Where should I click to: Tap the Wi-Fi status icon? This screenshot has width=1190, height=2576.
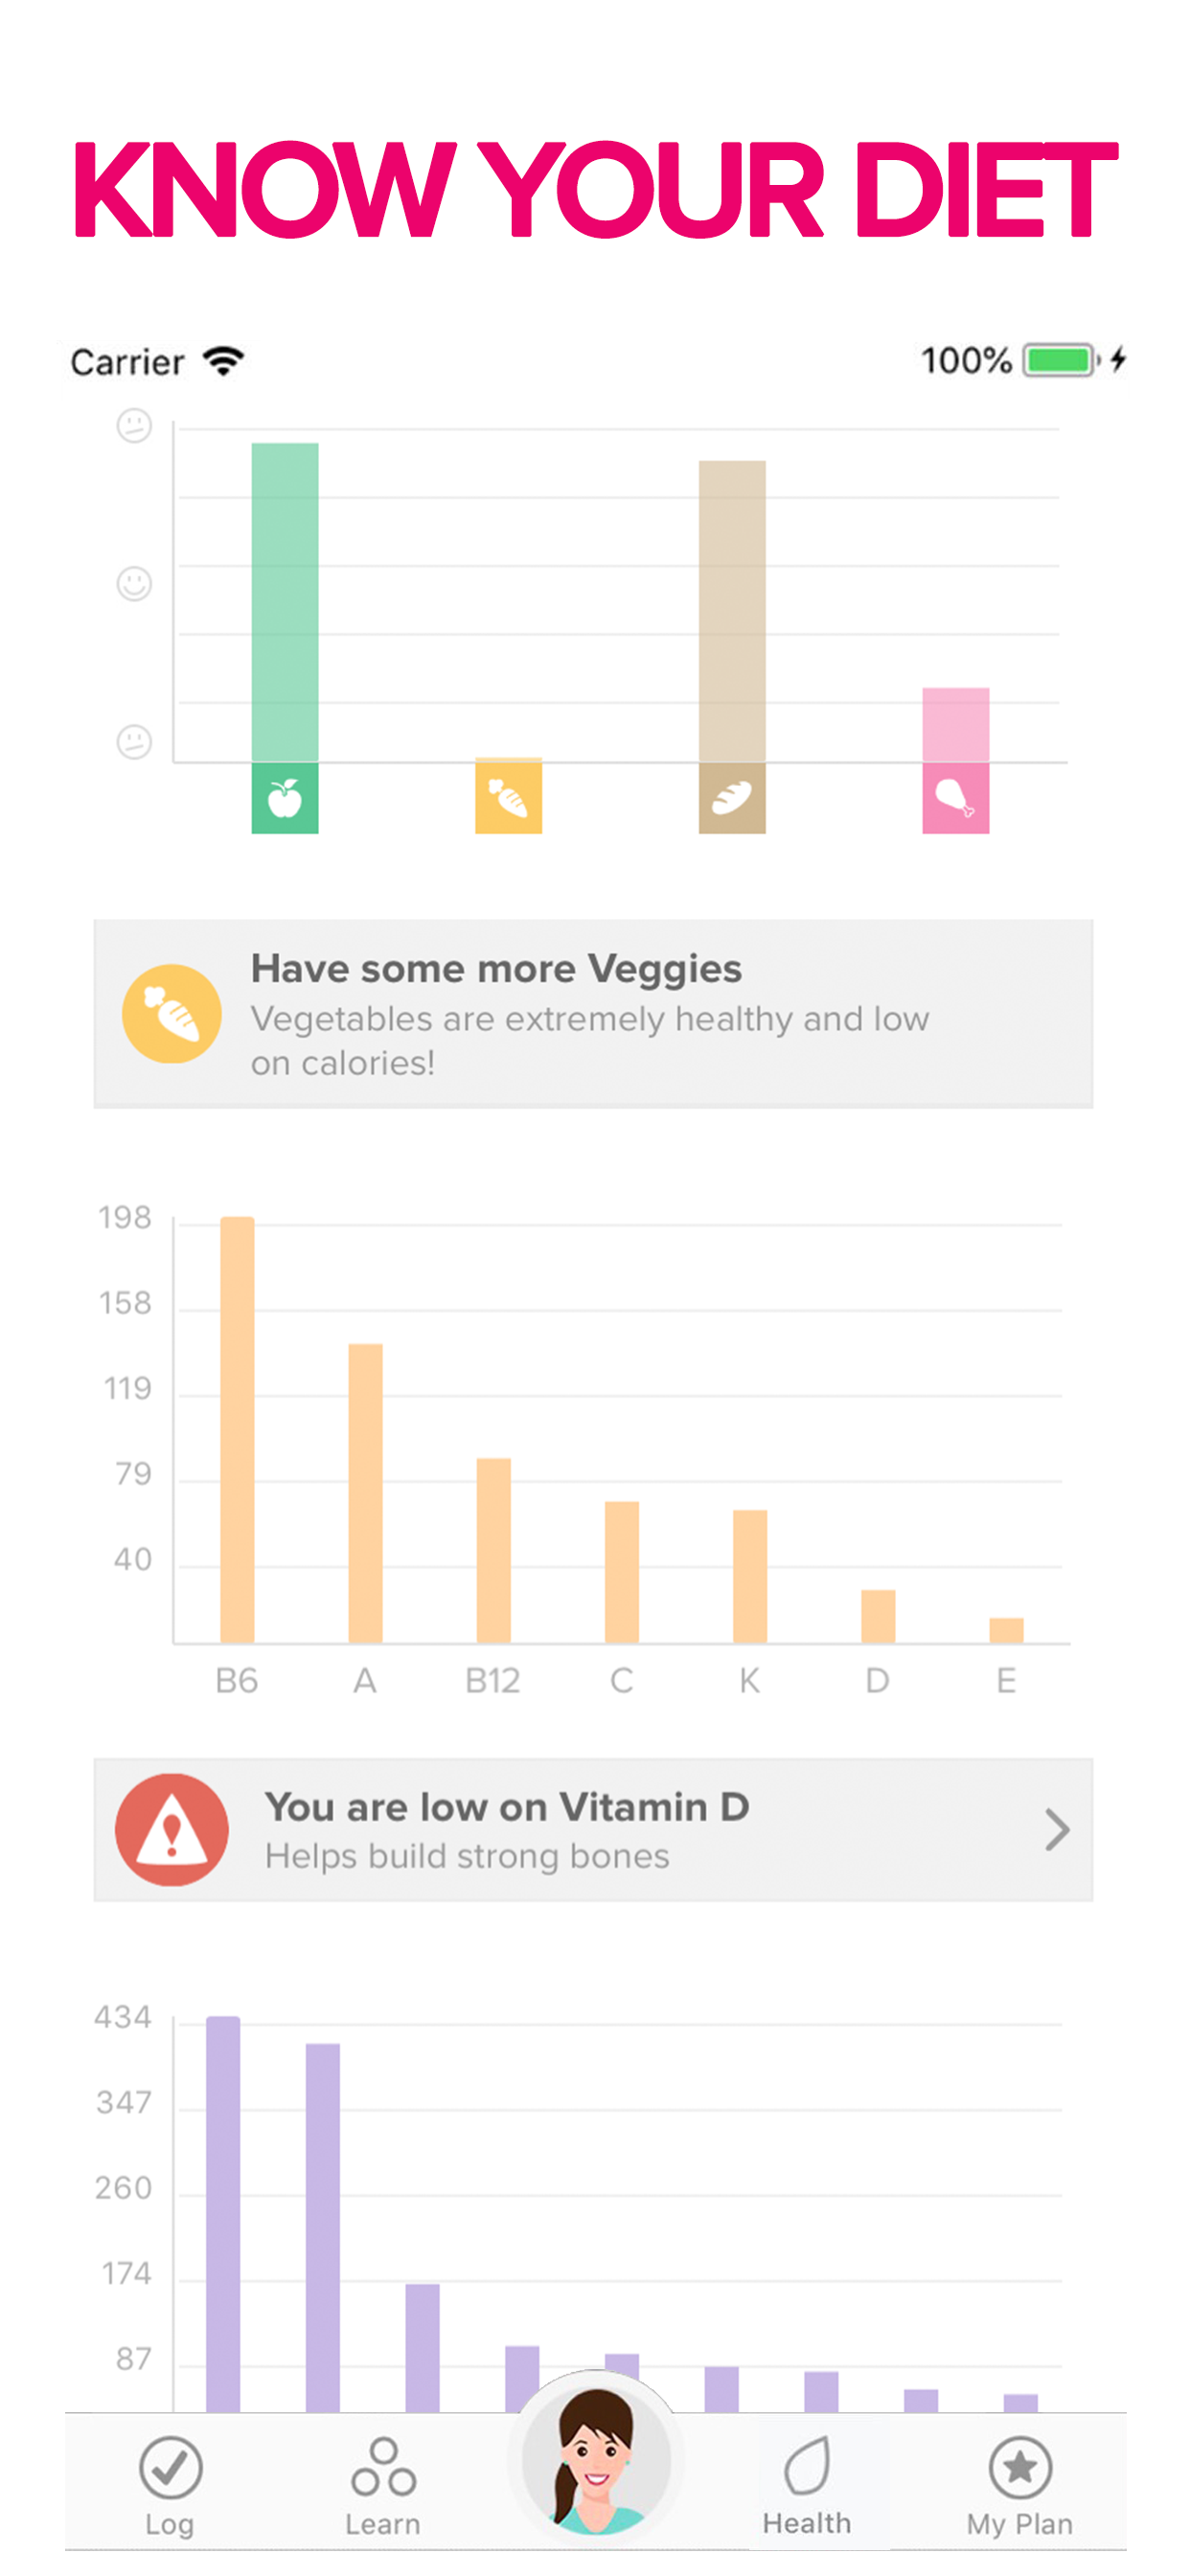223,361
